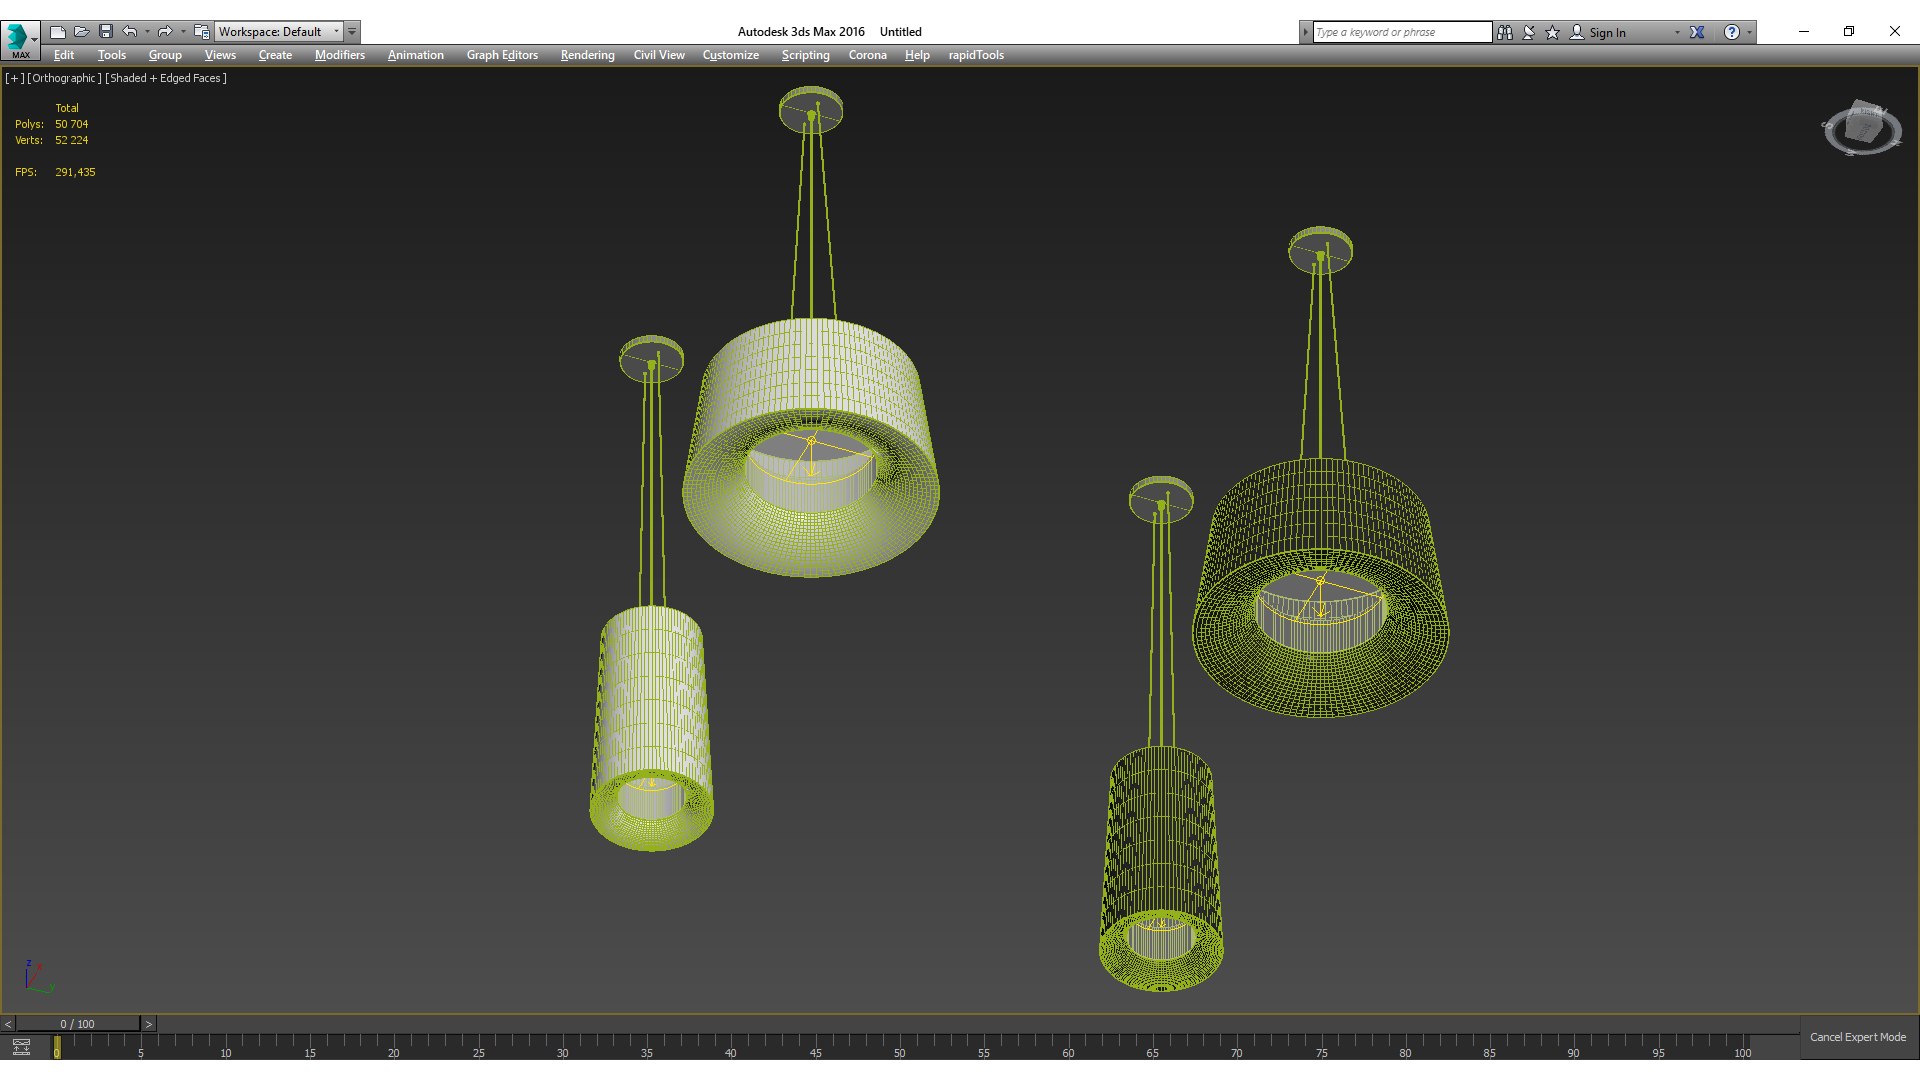Open the Communication Center satellite icon
Image resolution: width=1920 pixels, height=1080 pixels.
tap(1529, 32)
